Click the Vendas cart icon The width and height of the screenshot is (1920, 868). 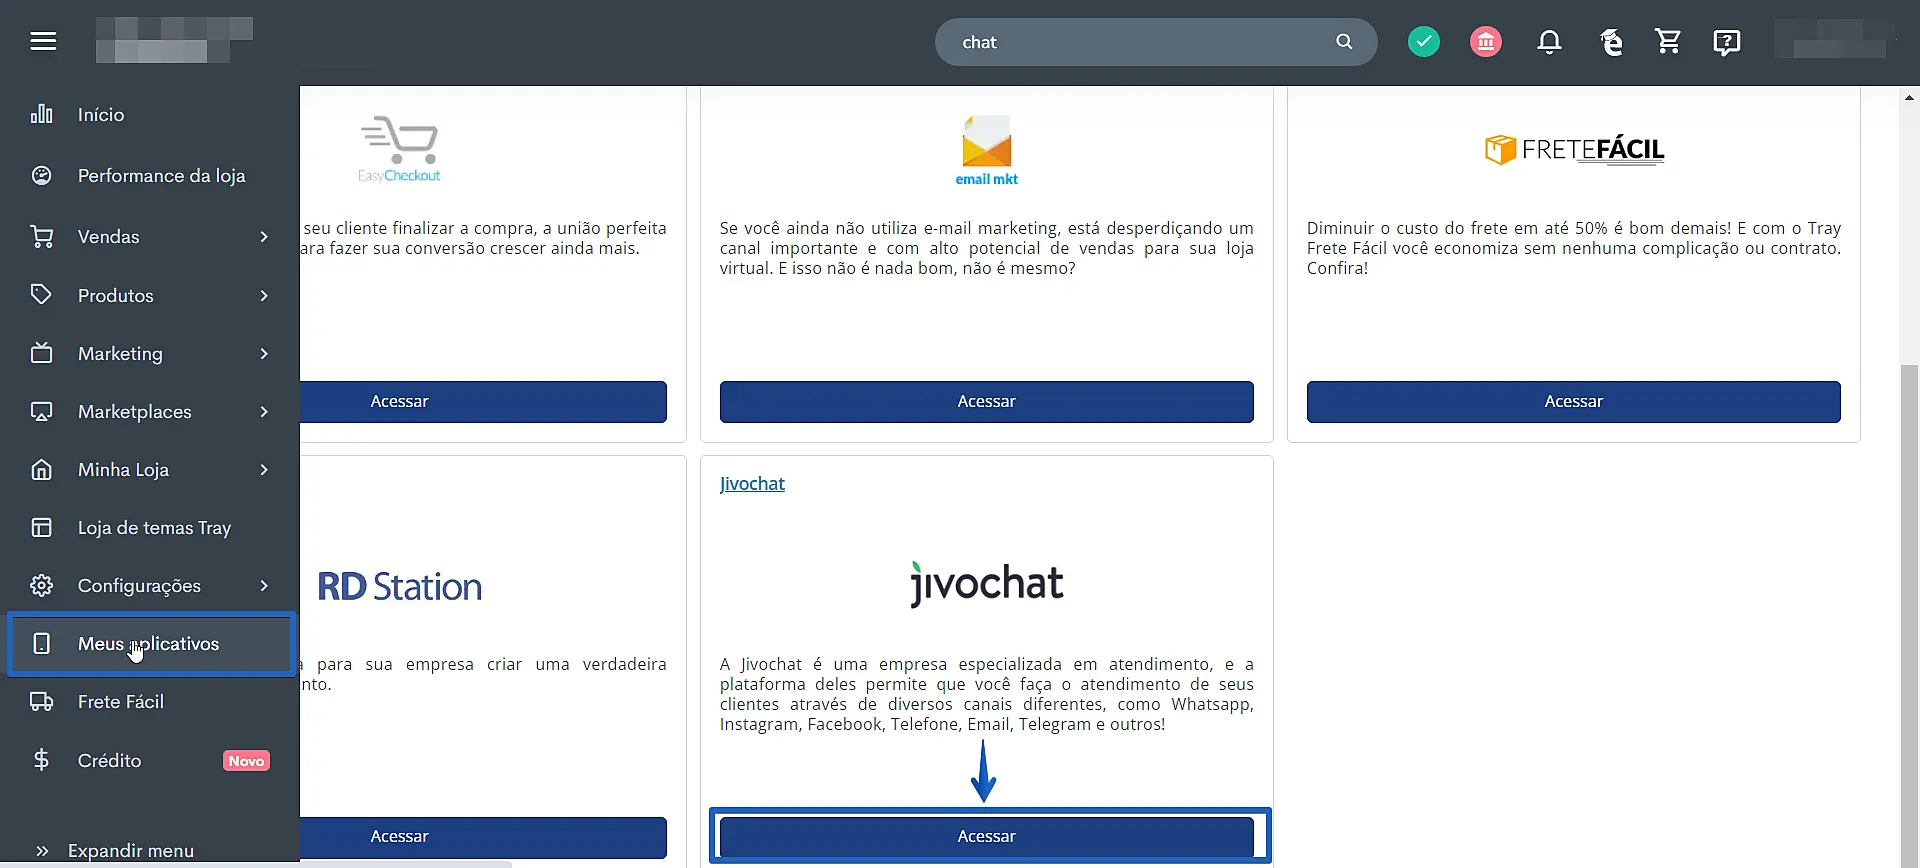(x=41, y=237)
